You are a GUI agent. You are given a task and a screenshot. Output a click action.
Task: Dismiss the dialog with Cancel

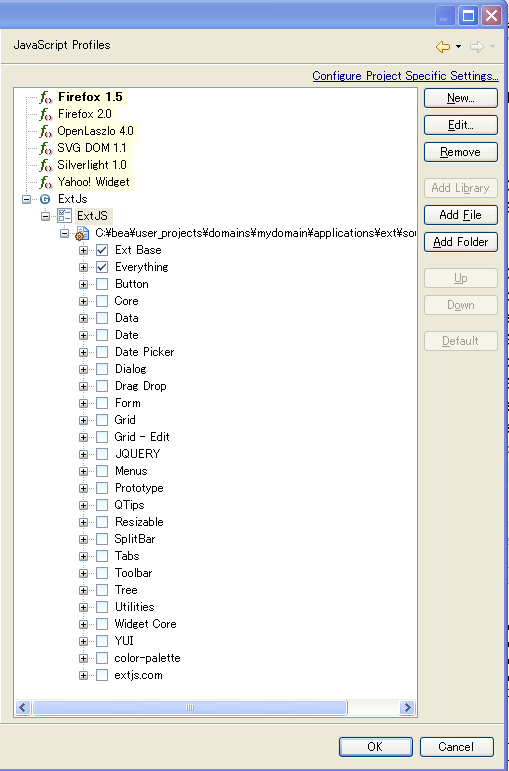(456, 746)
